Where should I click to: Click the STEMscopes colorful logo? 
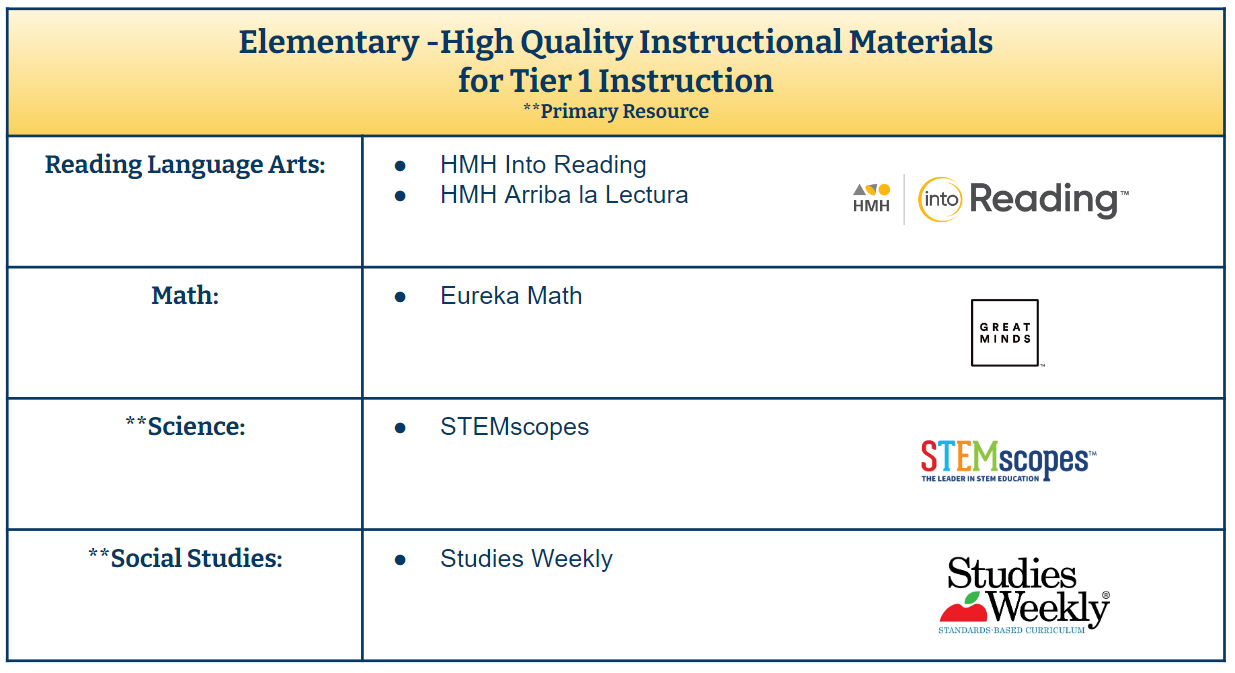tap(1008, 461)
